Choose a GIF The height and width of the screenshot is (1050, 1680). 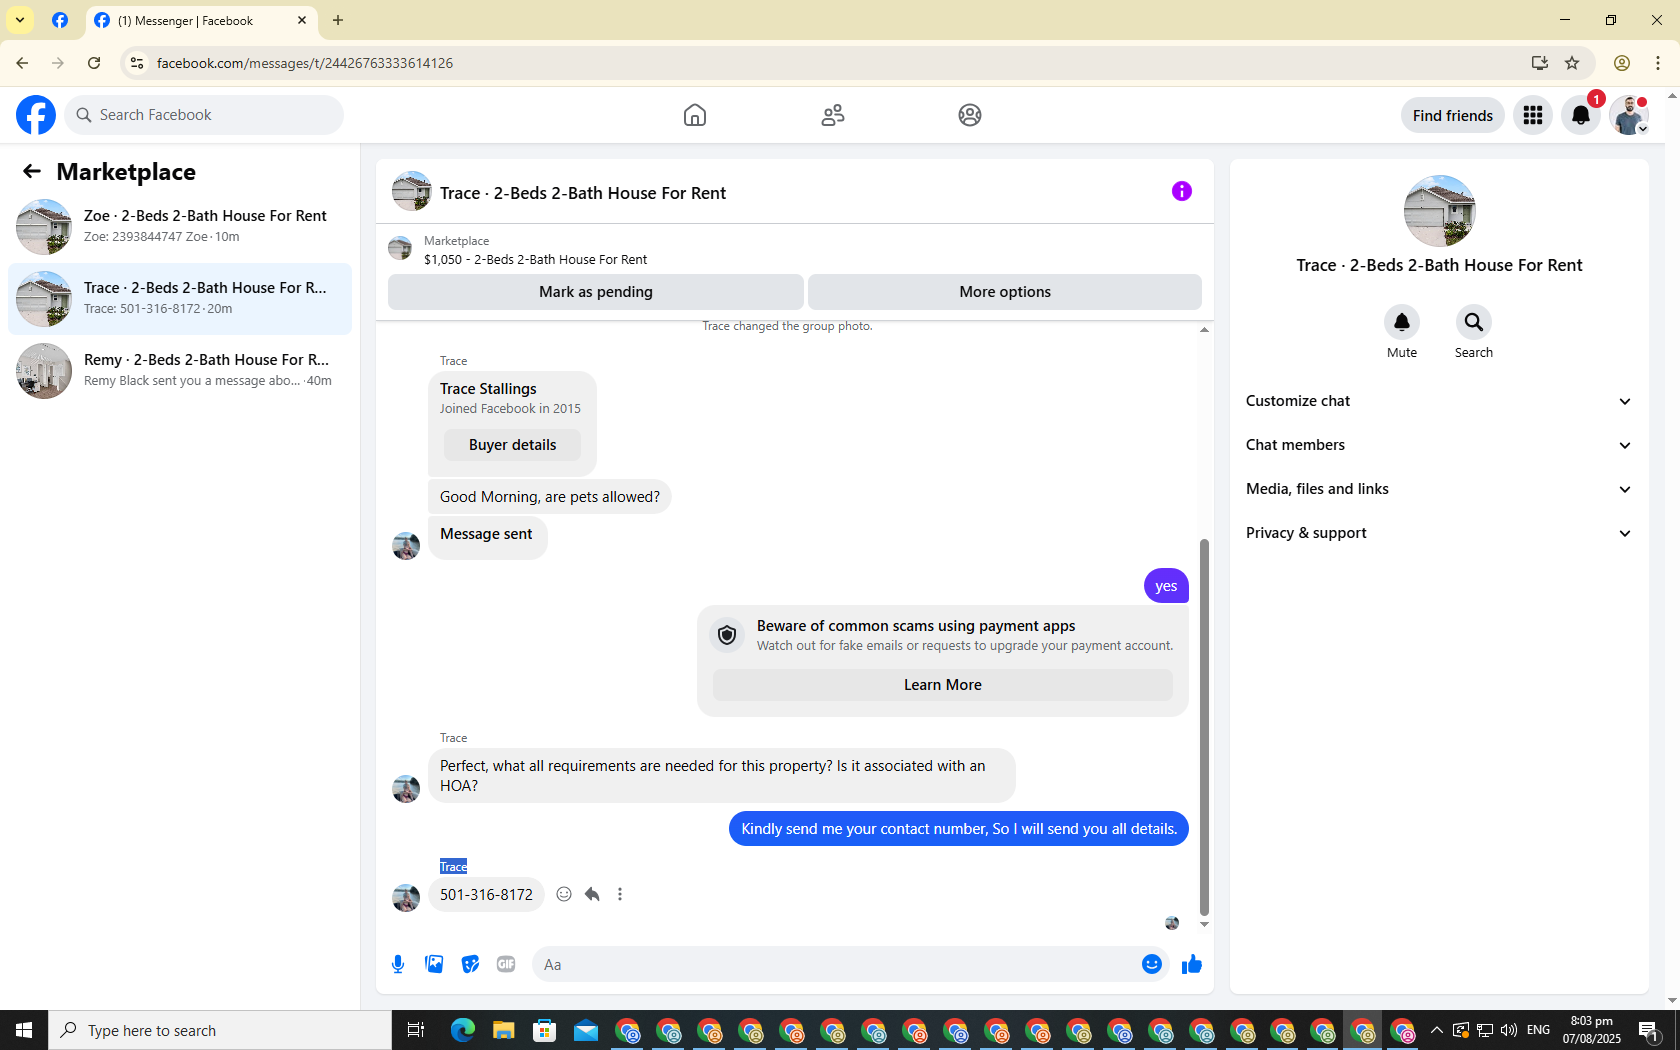(x=506, y=964)
